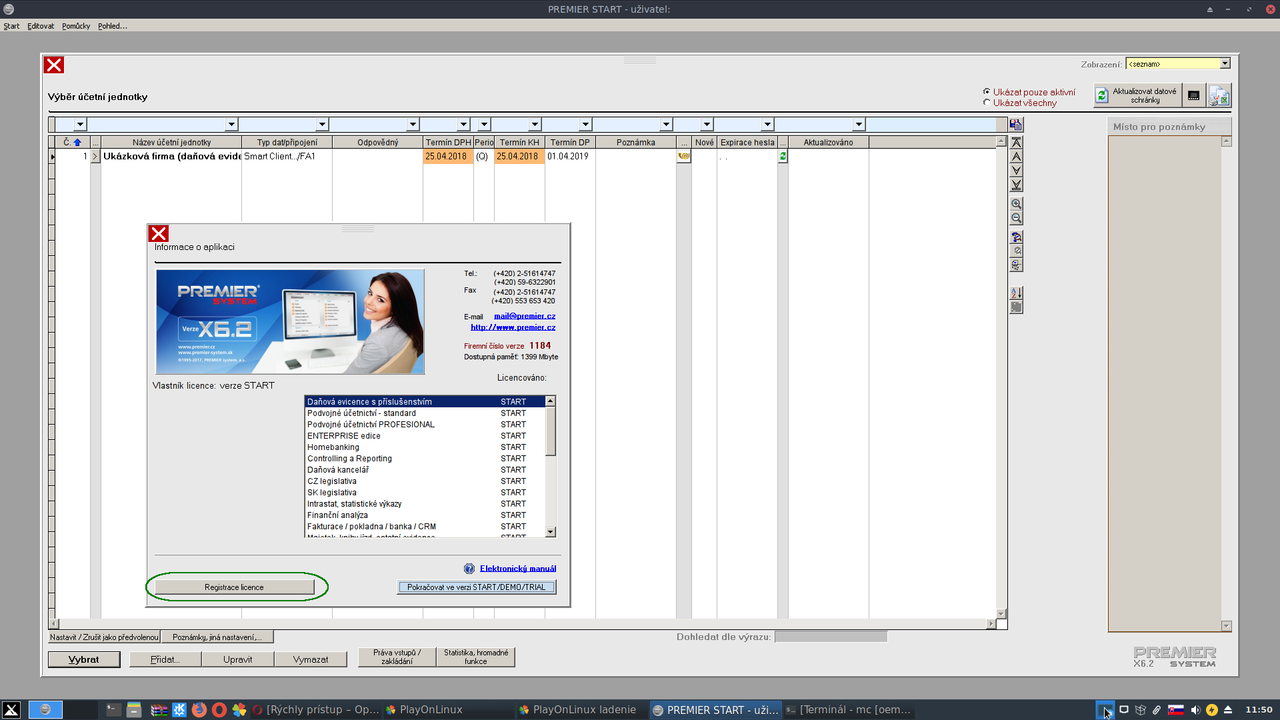Click the black screen icon button
This screenshot has width=1280, height=720.
click(x=1193, y=95)
